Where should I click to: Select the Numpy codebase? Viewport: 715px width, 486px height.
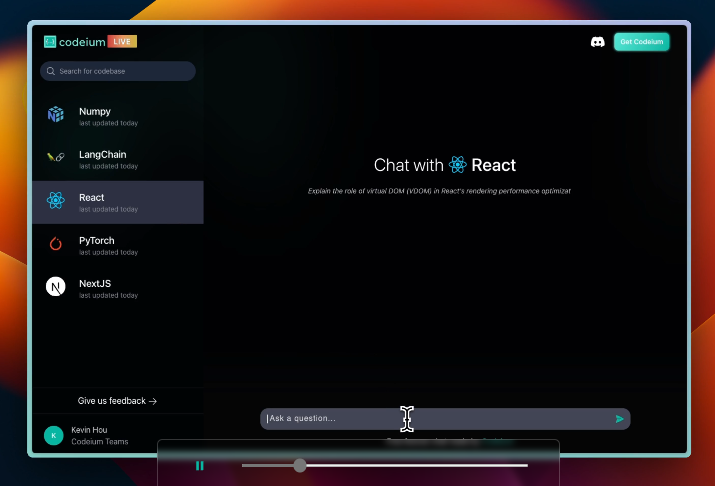click(x=118, y=116)
